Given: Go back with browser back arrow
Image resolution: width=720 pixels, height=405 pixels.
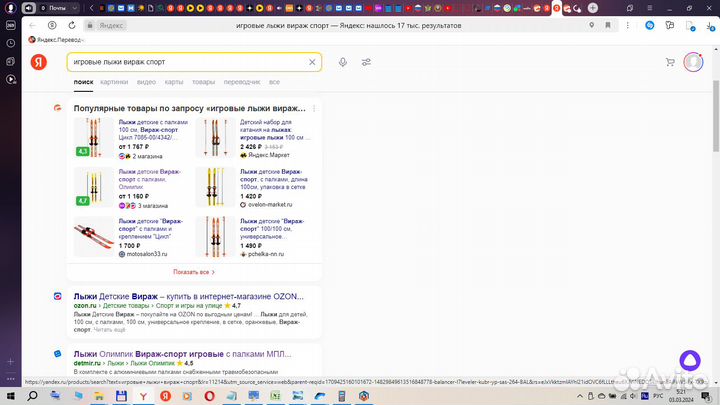Looking at the screenshot, I should pyautogui.click(x=32, y=25).
